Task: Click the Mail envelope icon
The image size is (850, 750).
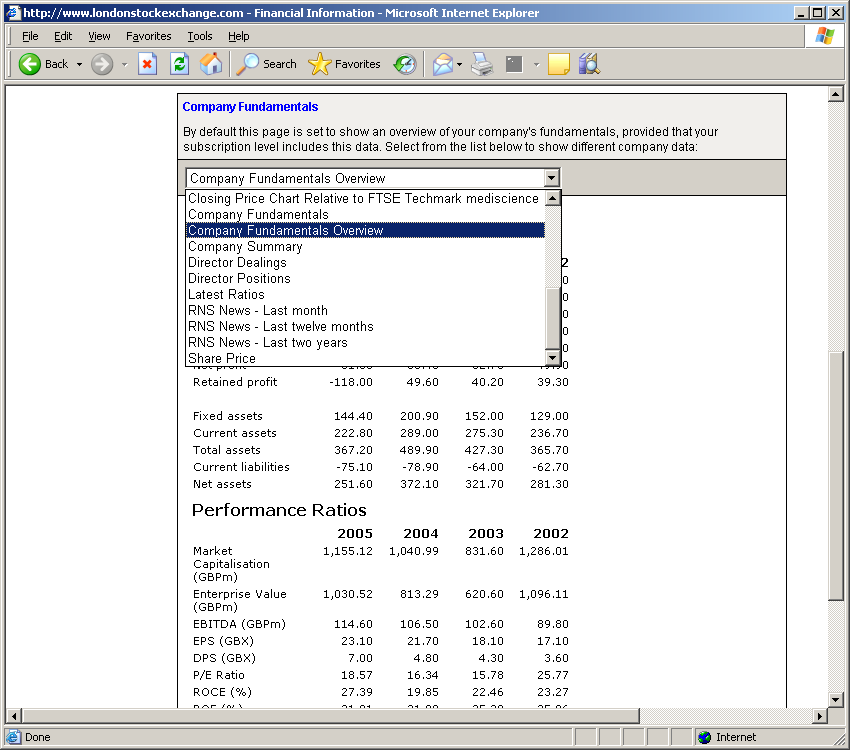Action: tap(442, 64)
